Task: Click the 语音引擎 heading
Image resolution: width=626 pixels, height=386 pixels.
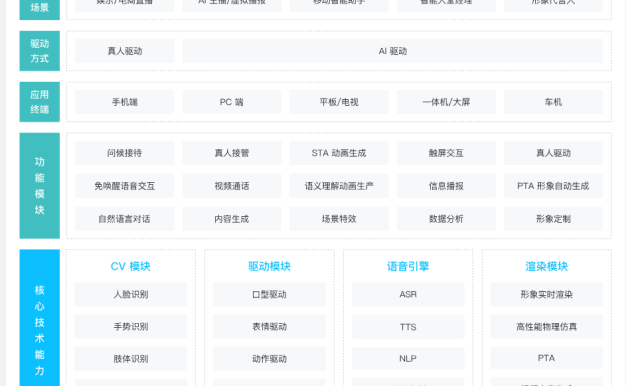Action: tap(408, 266)
